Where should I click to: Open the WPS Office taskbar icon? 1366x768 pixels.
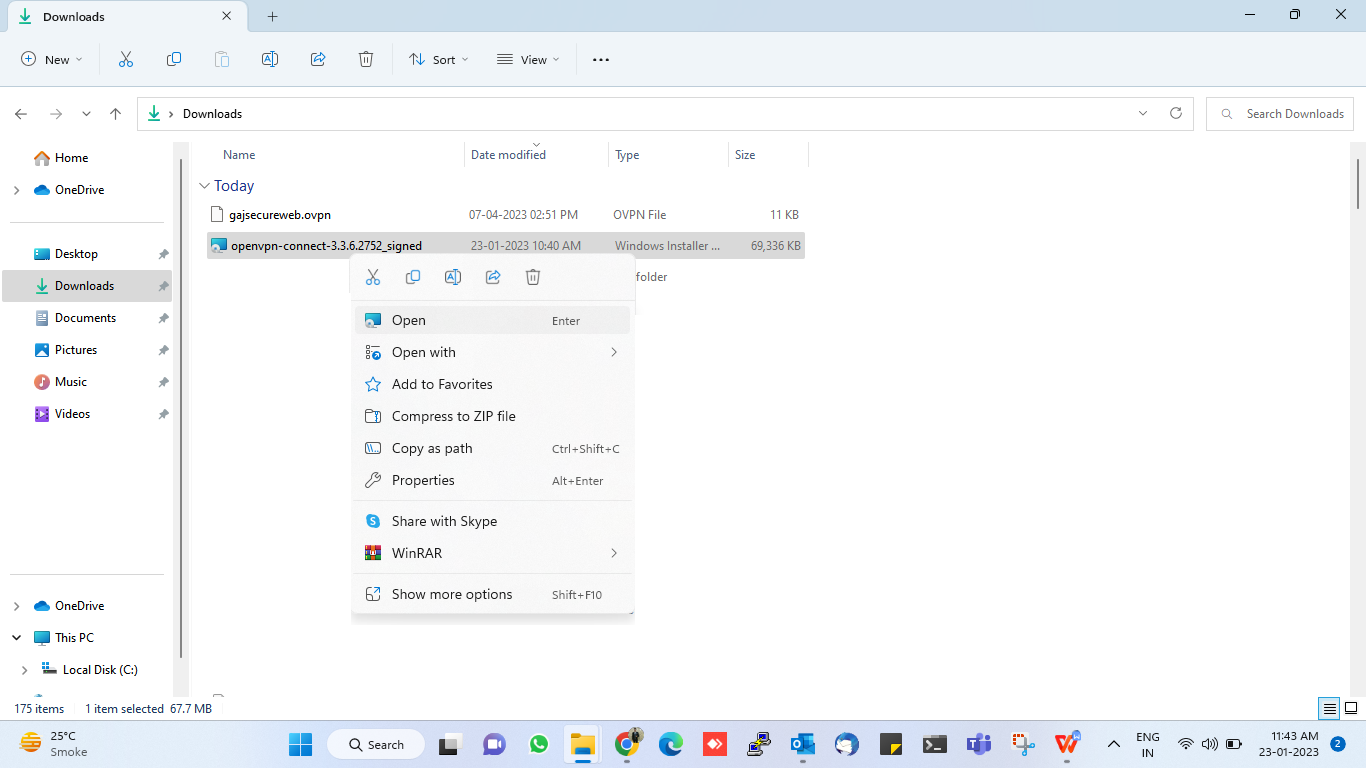(1067, 744)
